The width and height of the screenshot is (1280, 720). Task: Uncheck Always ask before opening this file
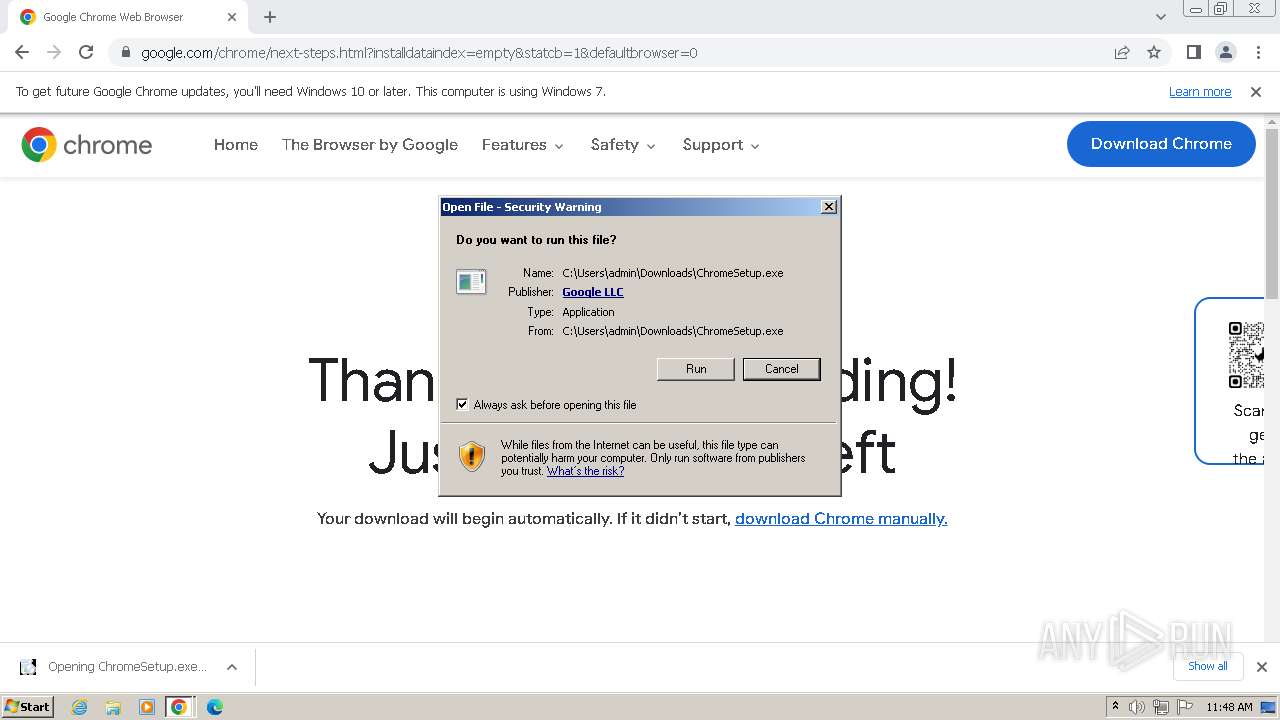462,405
